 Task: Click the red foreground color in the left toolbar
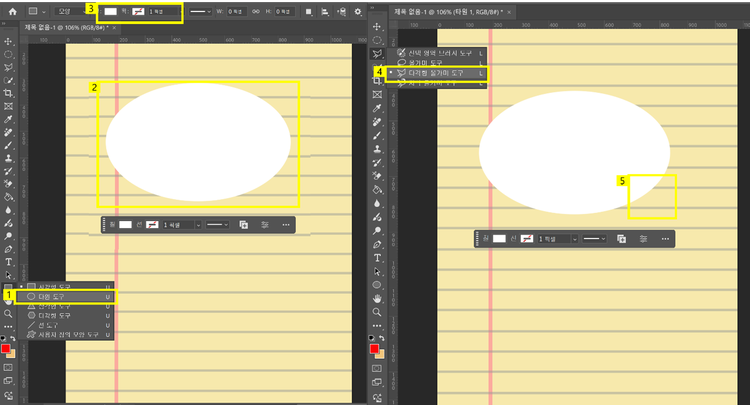pos(6,349)
